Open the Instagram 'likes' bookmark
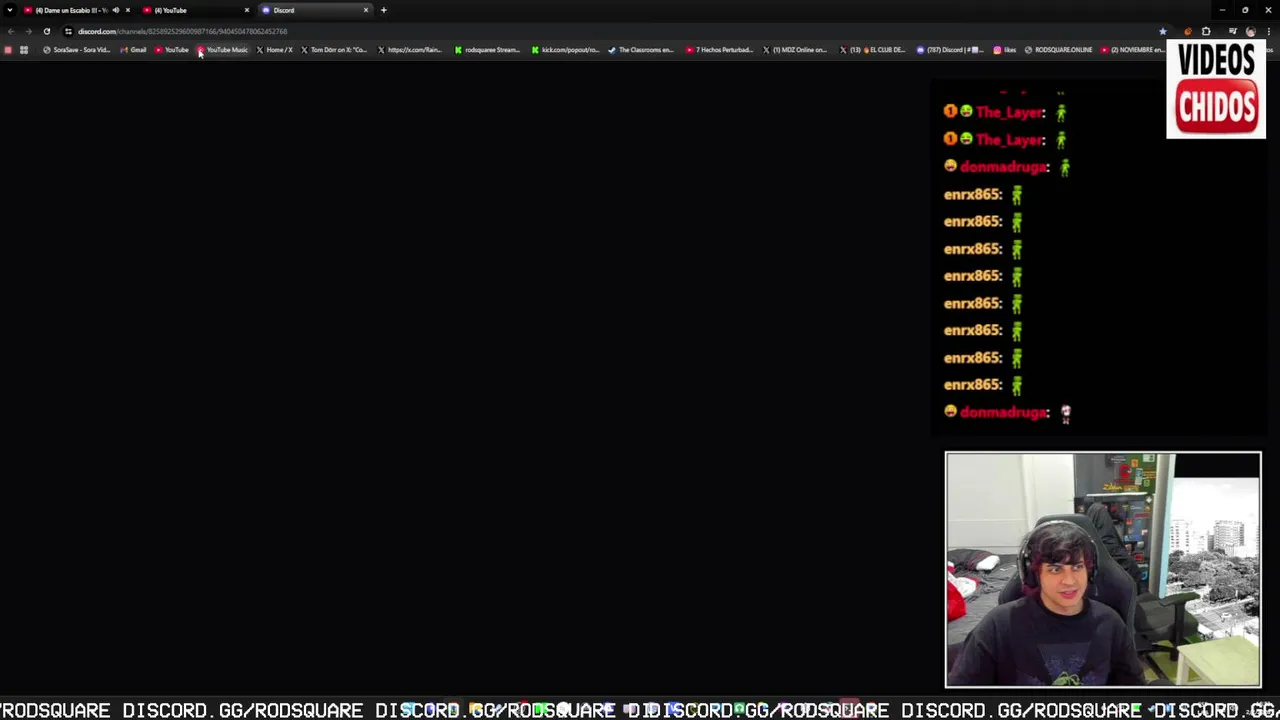This screenshot has height=720, width=1280. pos(1004,50)
